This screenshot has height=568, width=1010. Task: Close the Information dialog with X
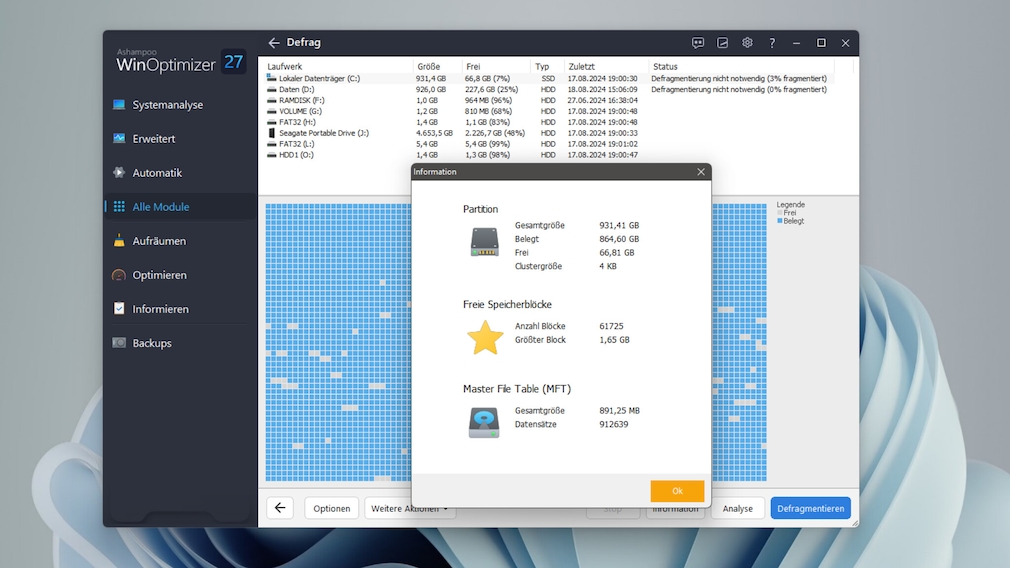click(x=701, y=172)
